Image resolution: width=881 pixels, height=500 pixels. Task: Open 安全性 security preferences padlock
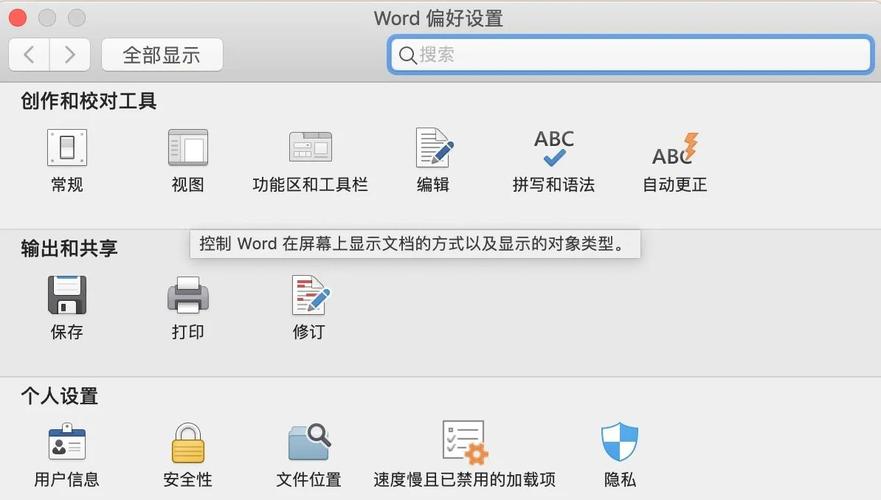coord(188,443)
